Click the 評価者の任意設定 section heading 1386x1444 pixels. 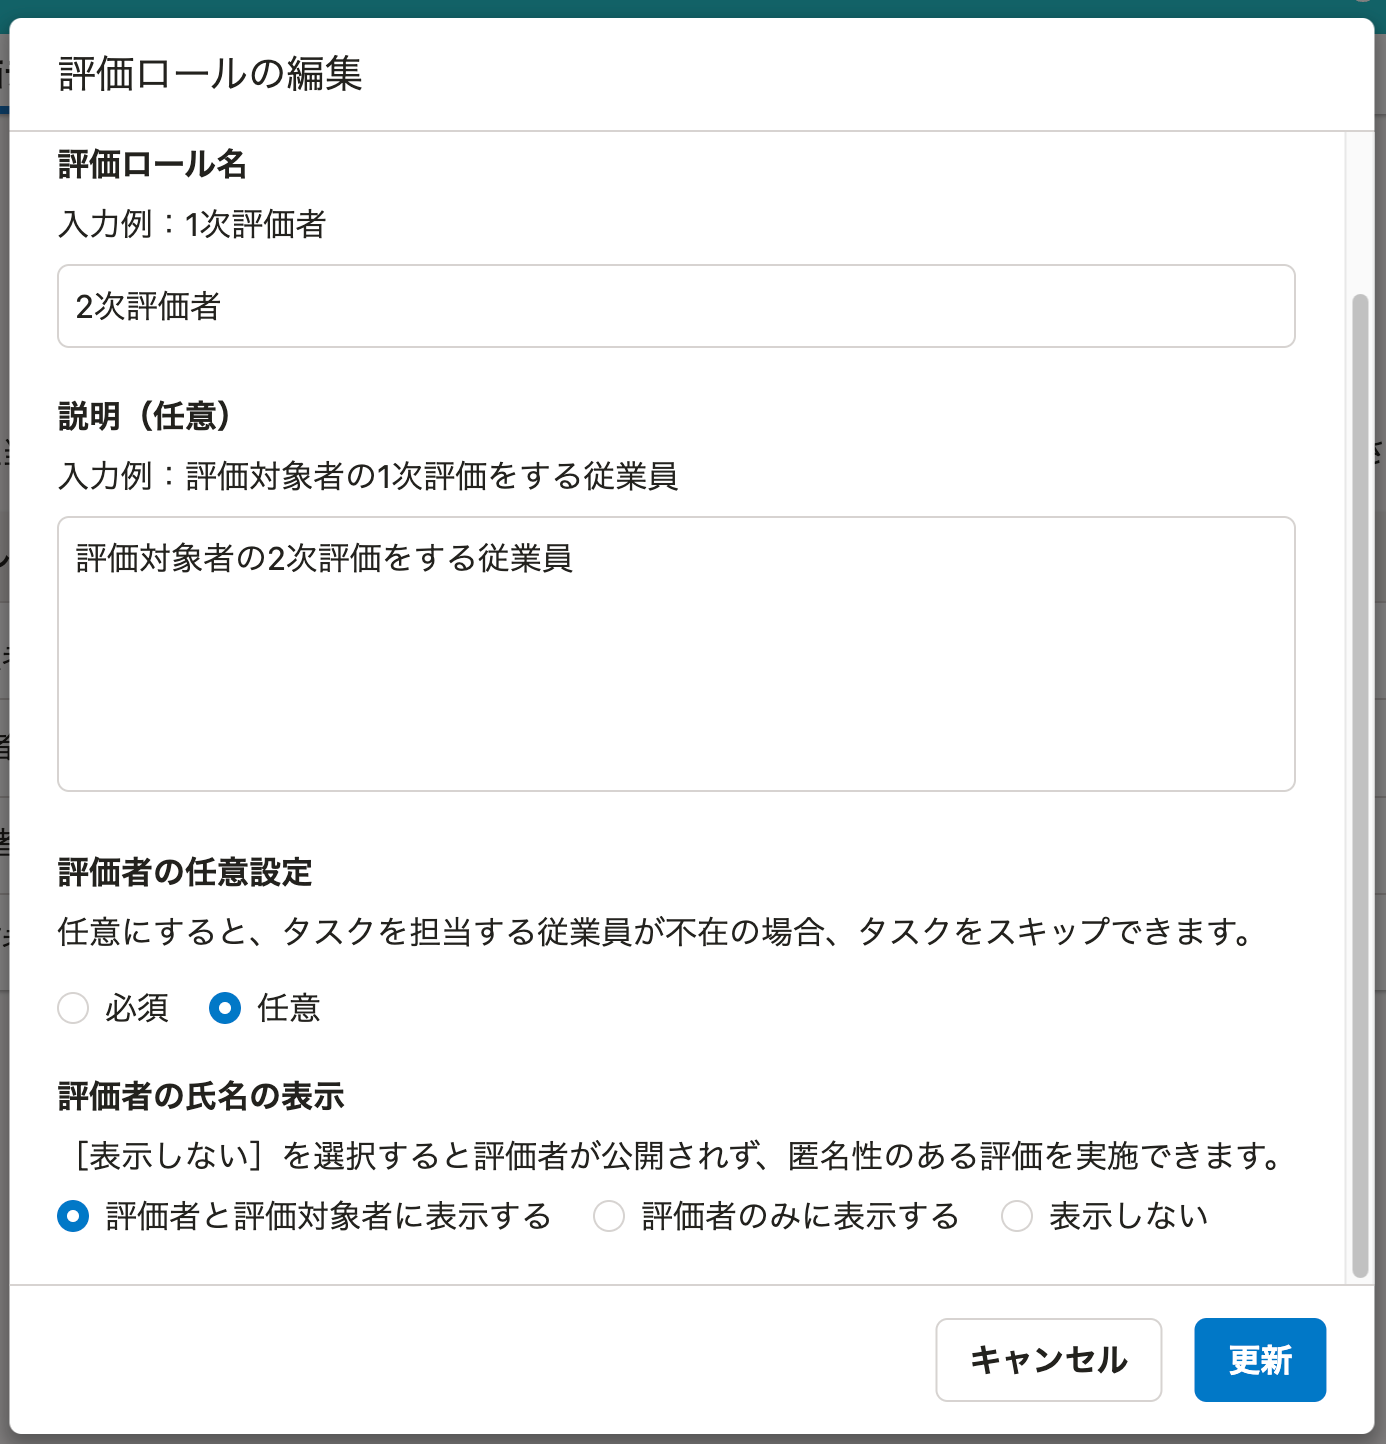tap(185, 872)
